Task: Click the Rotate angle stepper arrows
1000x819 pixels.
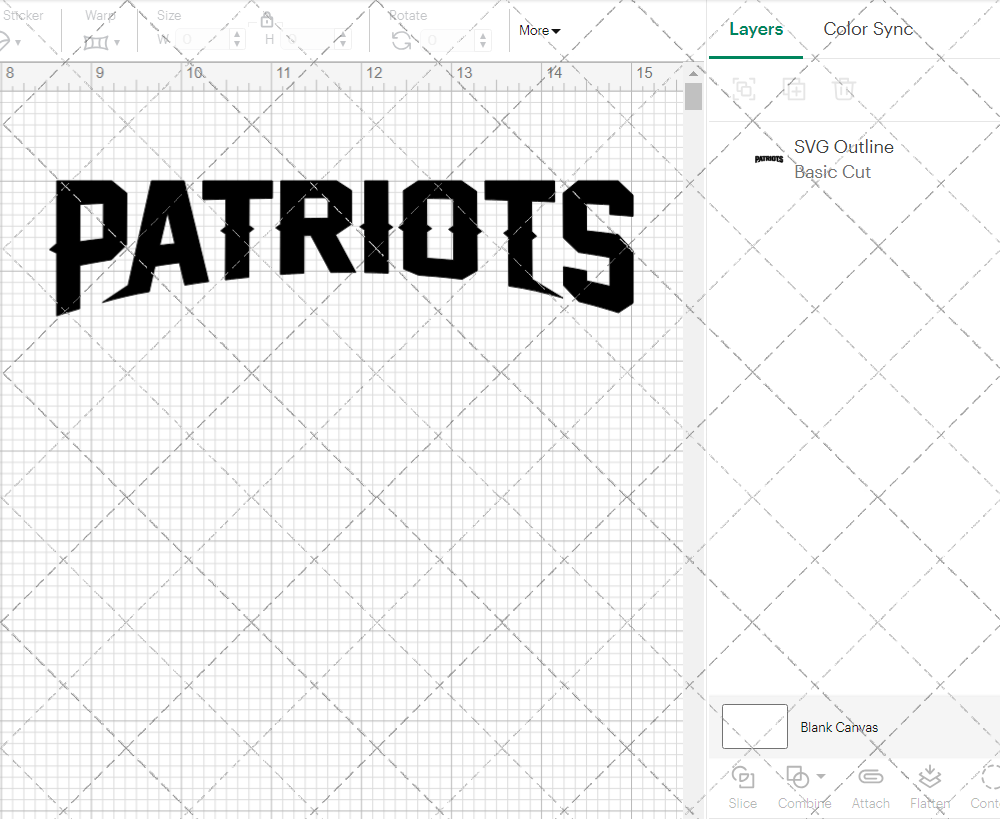Action: point(484,40)
